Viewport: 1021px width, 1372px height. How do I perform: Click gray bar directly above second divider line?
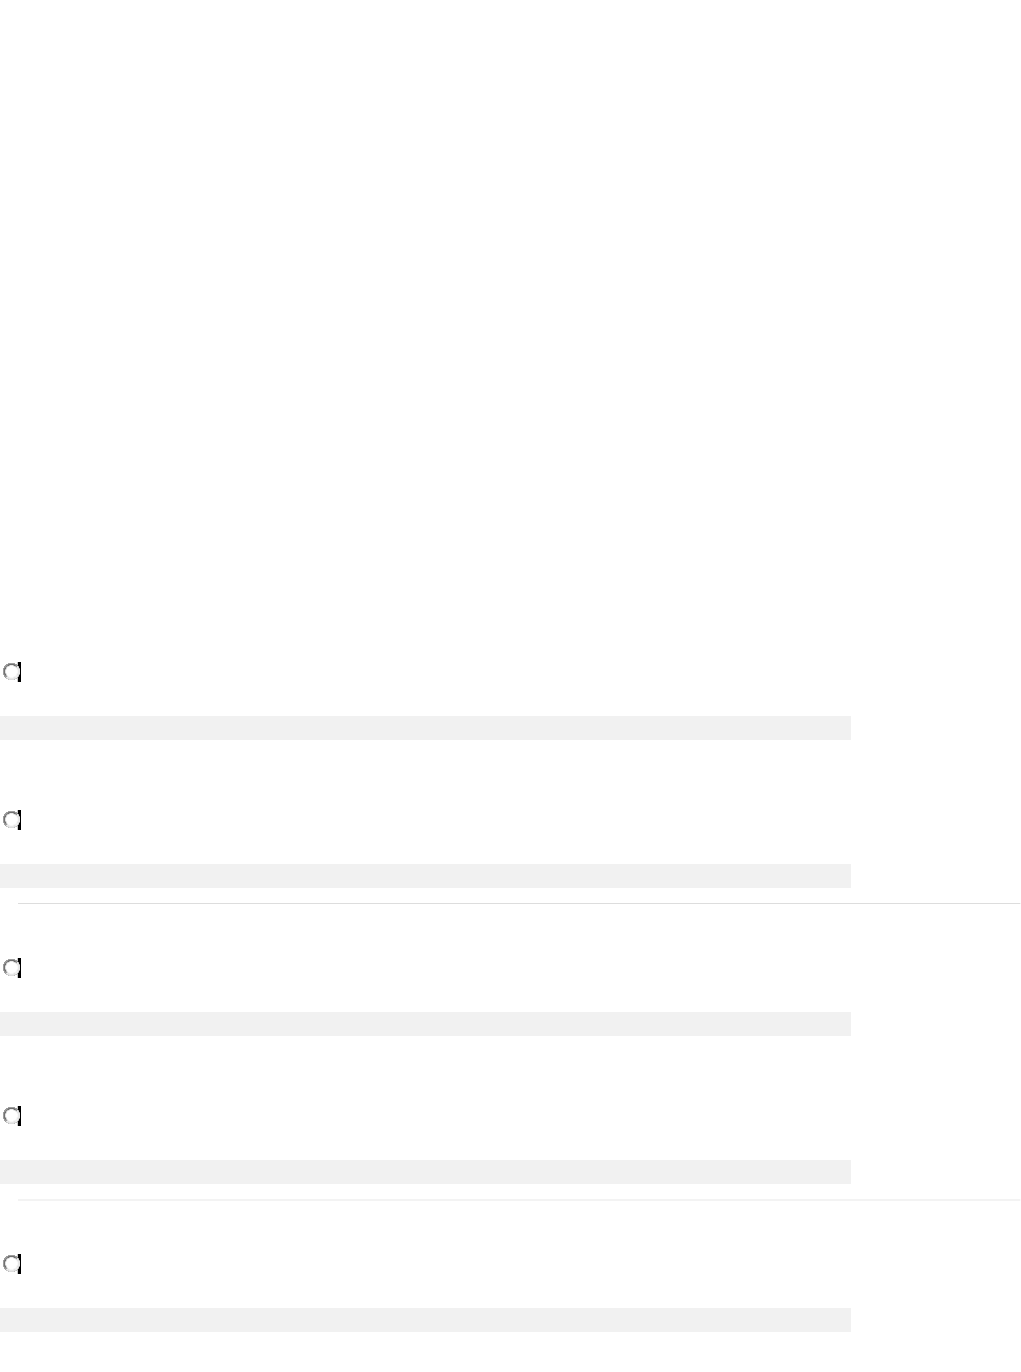(x=425, y=1172)
